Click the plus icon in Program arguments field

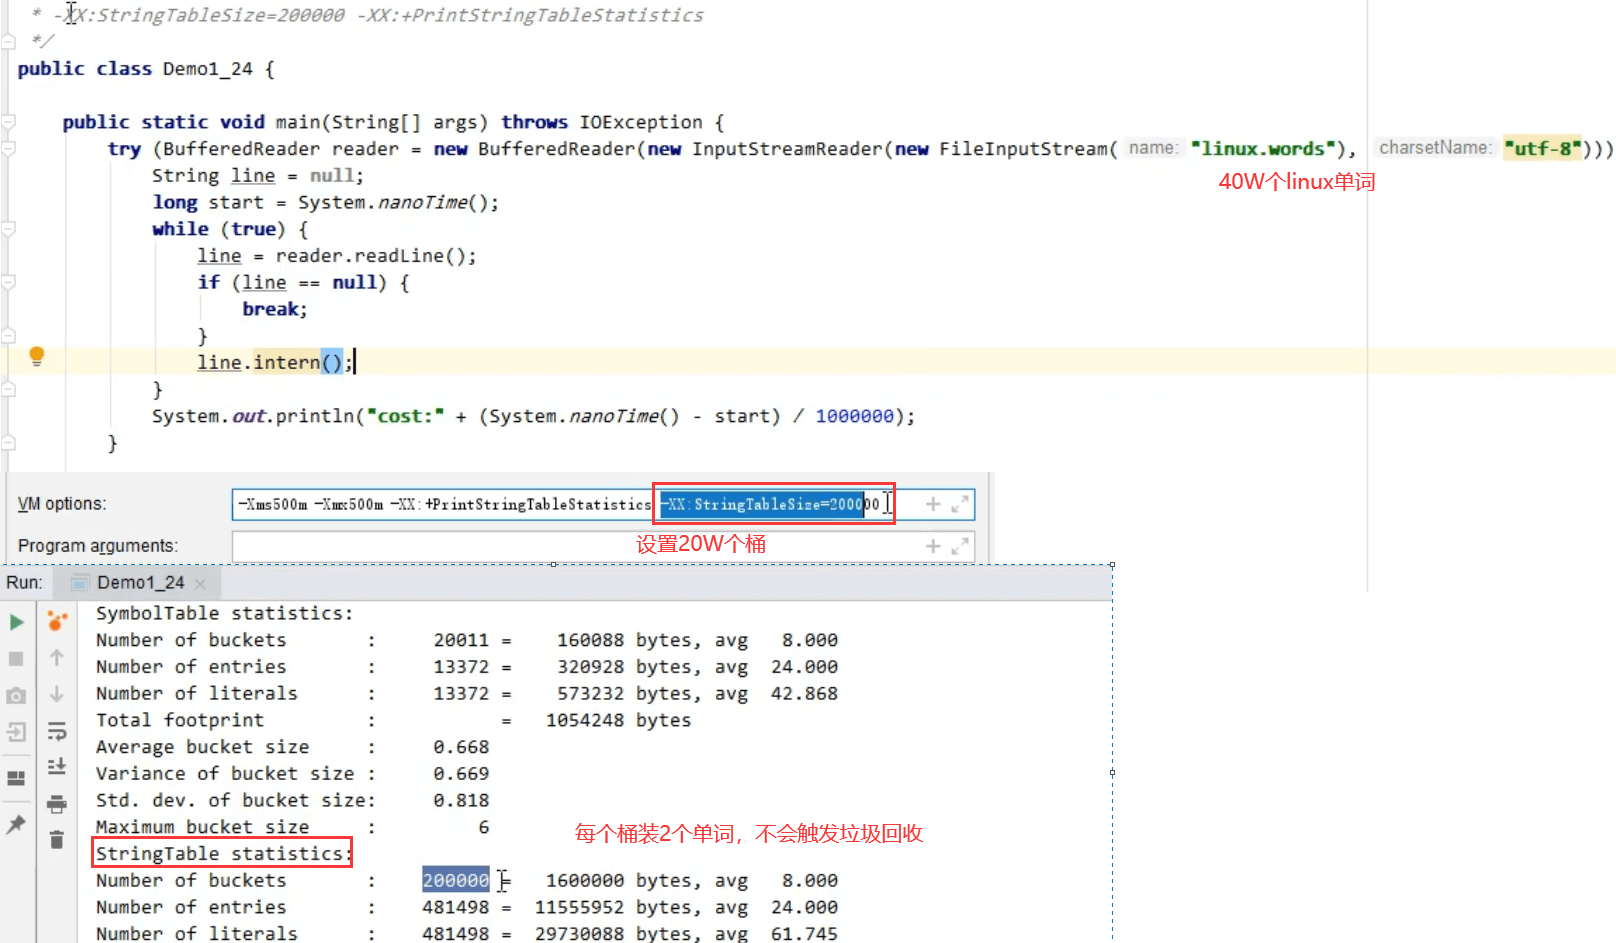pos(933,546)
